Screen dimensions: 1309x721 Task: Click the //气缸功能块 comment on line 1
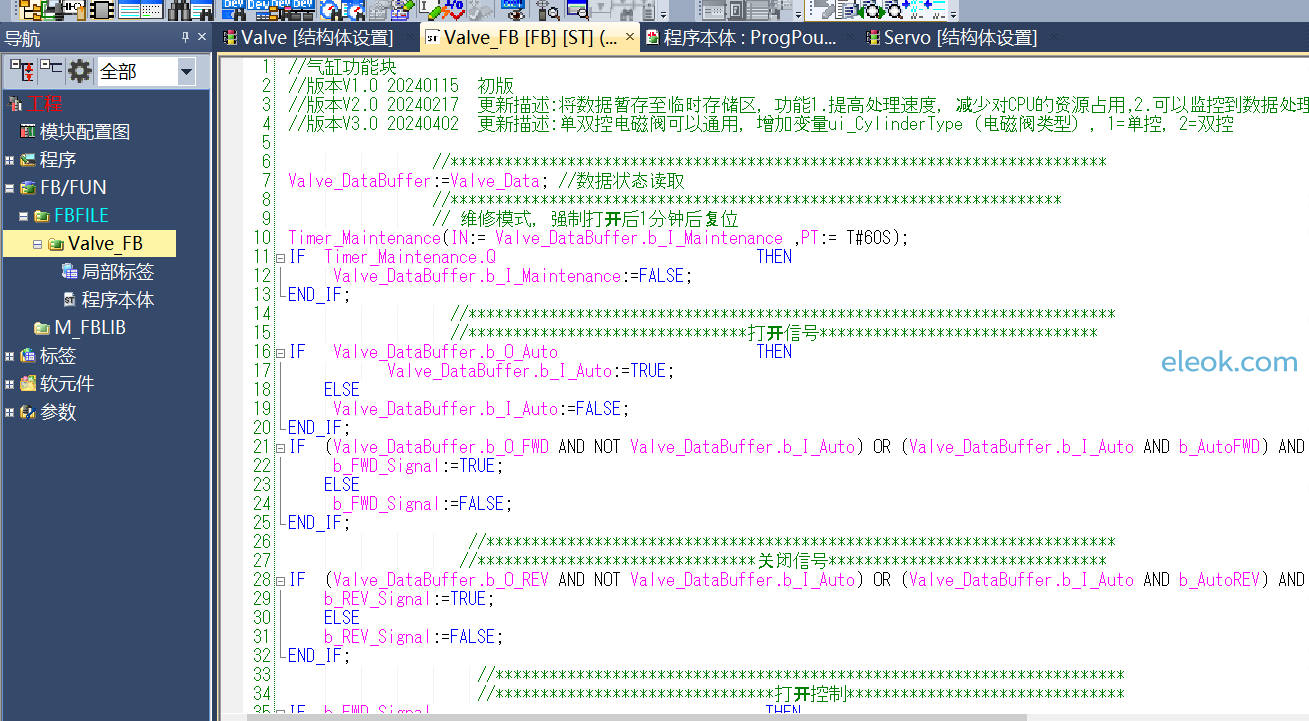pyautogui.click(x=342, y=67)
